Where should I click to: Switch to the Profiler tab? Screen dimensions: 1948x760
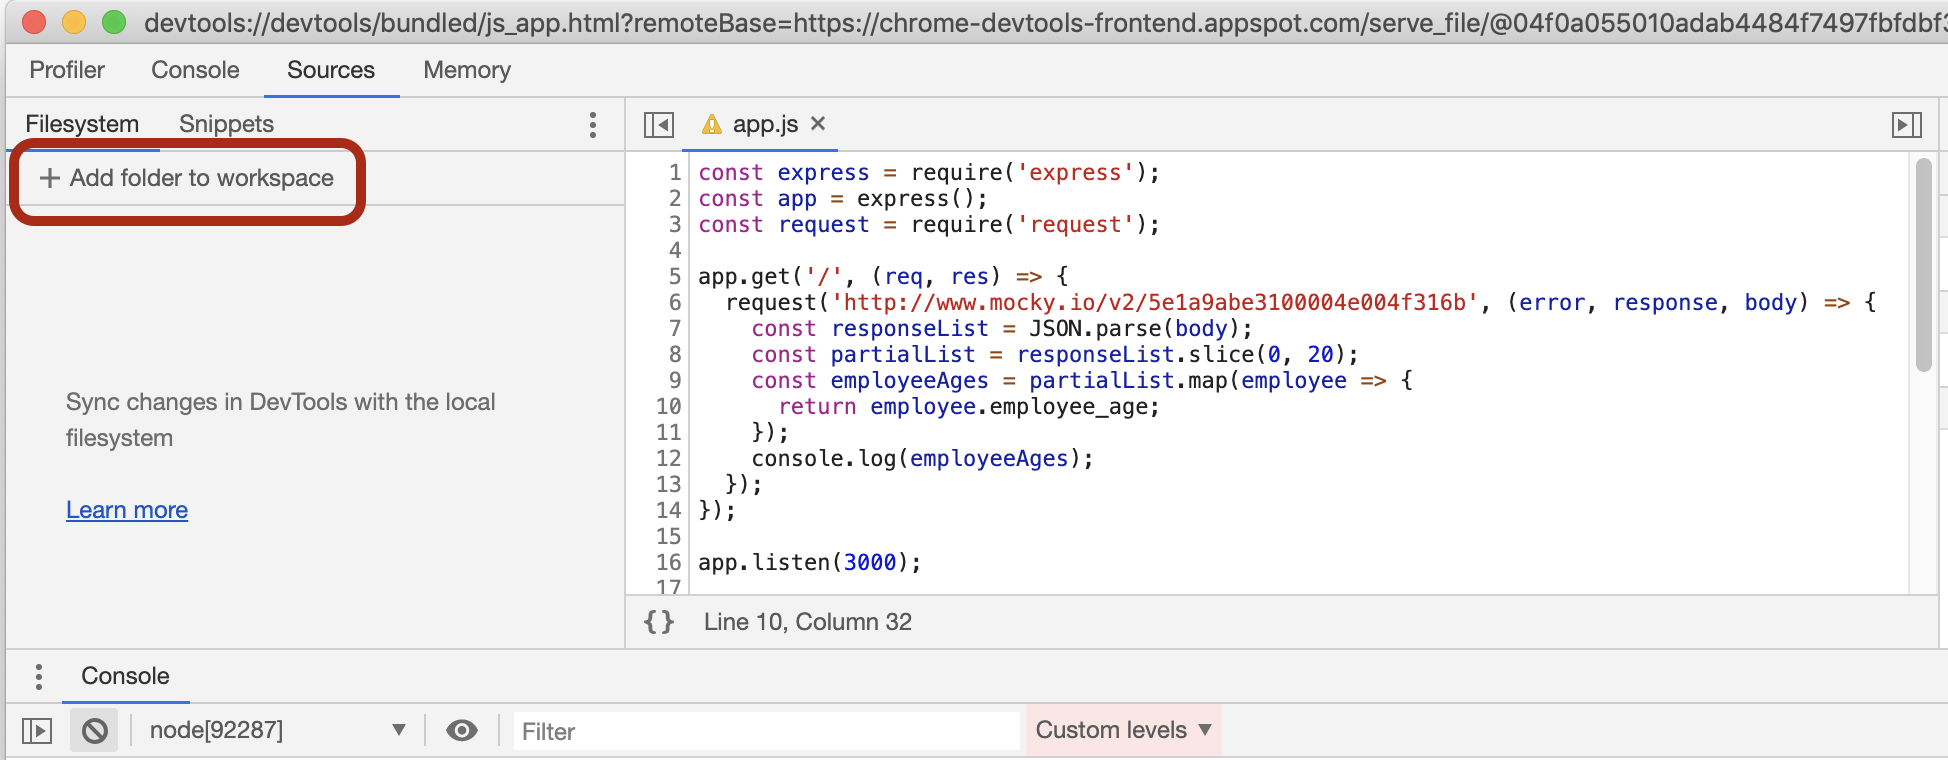click(x=67, y=70)
